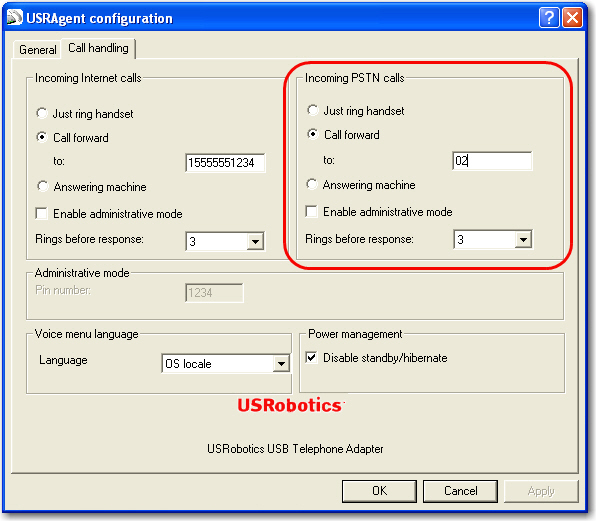
Task: Click the USRAgent title bar icon
Action: 15,17
